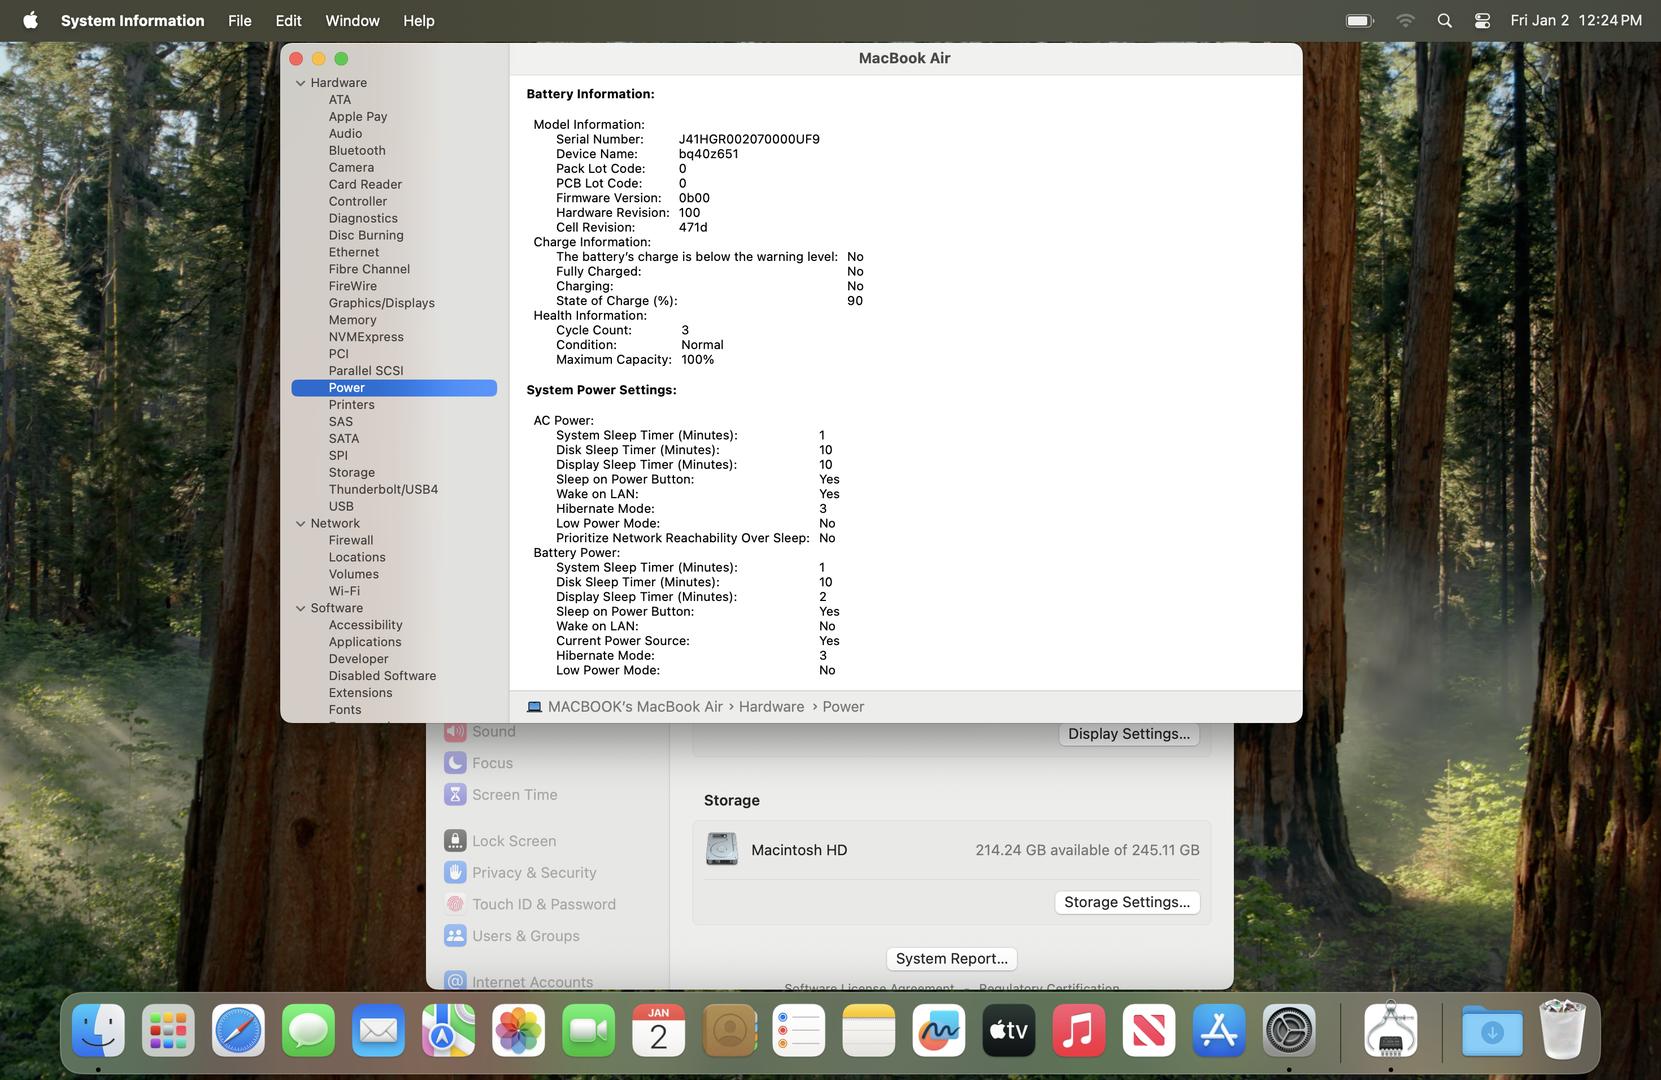Image resolution: width=1661 pixels, height=1080 pixels.
Task: Collapse the Software section disclosure triangle
Action: (x=300, y=608)
